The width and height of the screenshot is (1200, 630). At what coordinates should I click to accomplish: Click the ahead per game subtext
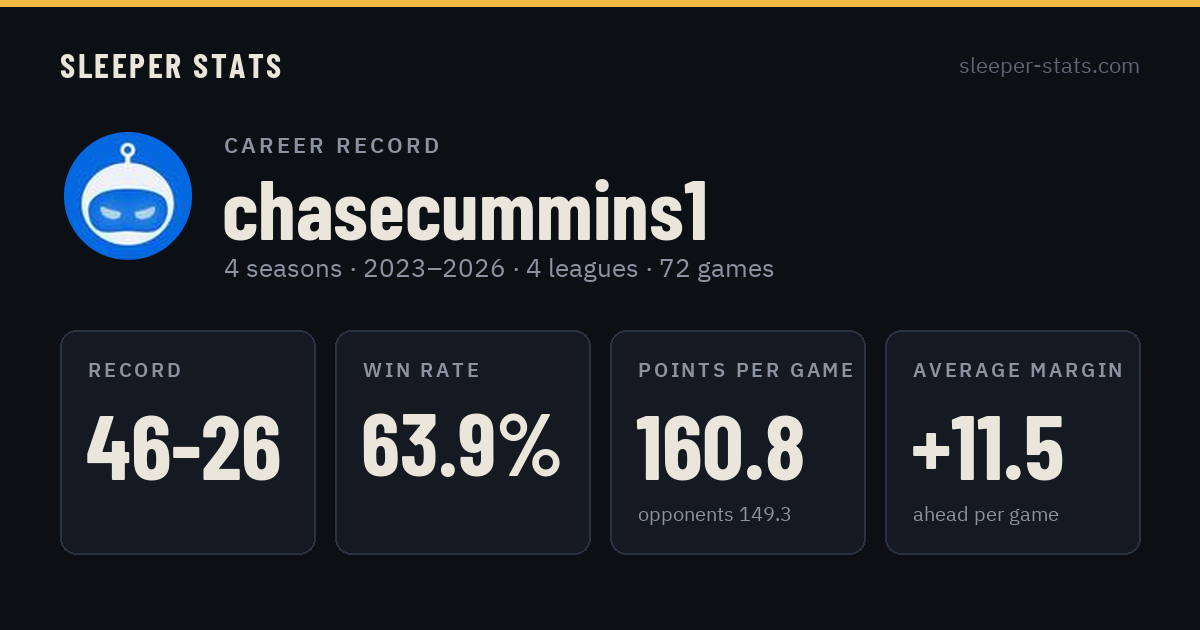[986, 515]
